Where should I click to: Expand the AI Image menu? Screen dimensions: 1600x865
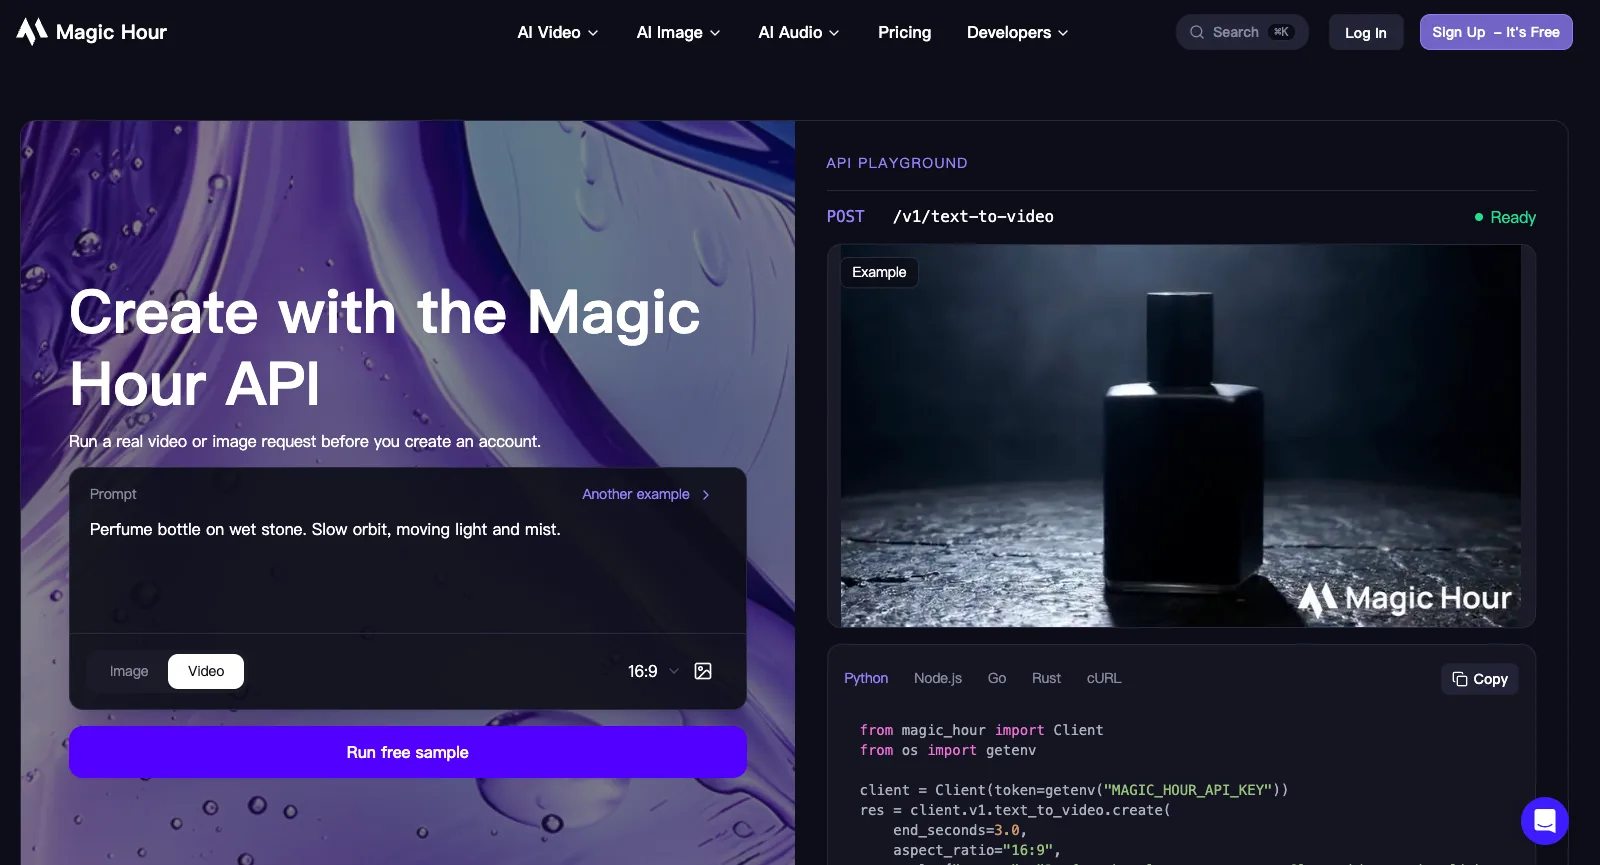click(x=679, y=32)
